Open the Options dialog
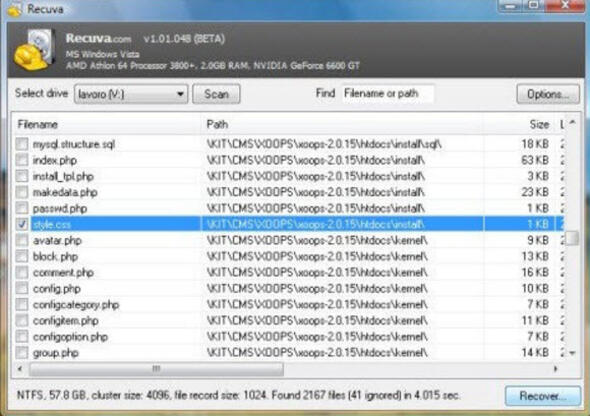Image resolution: width=590 pixels, height=416 pixels. click(548, 94)
